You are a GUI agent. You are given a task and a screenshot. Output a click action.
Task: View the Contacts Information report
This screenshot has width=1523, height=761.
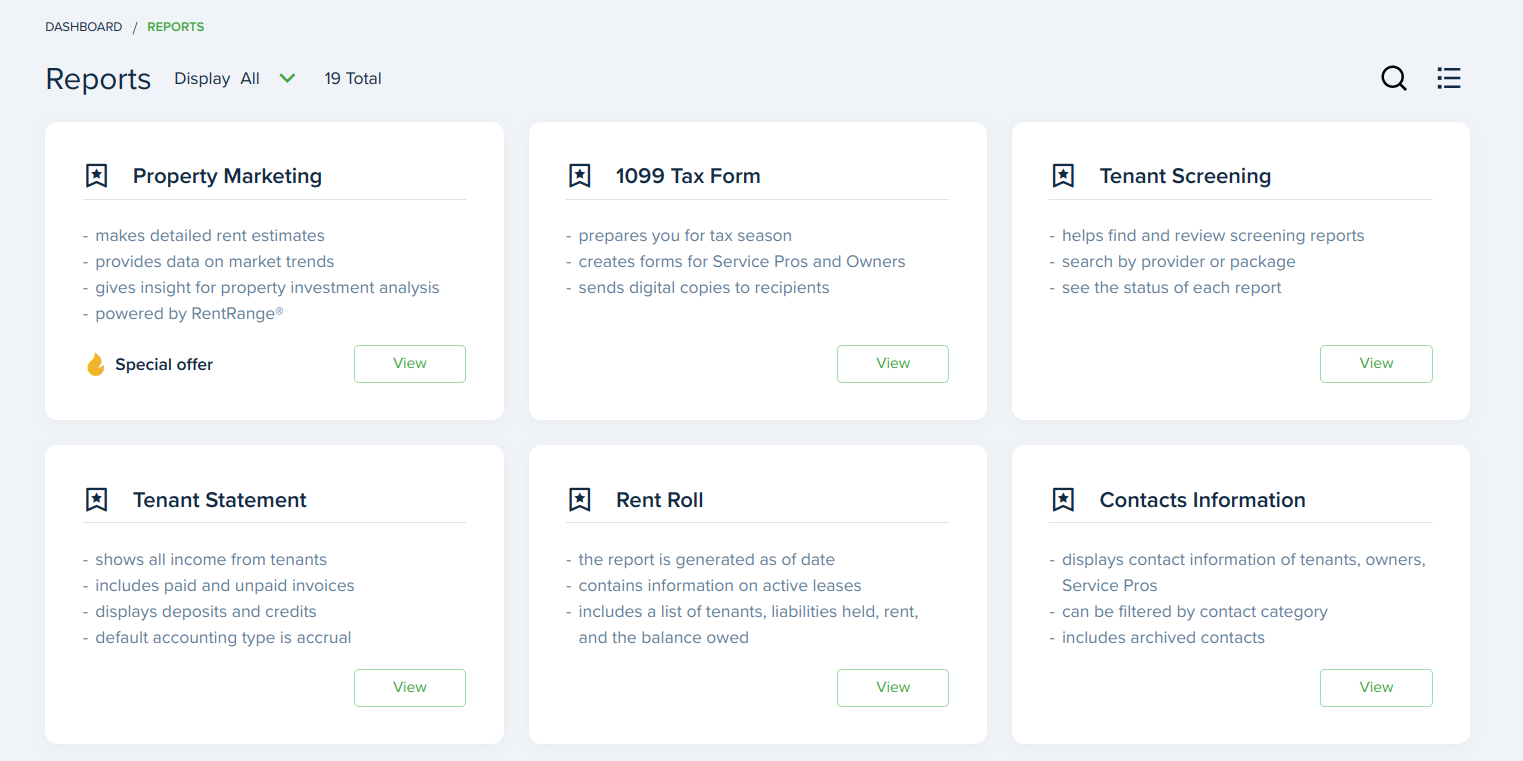[1375, 688]
